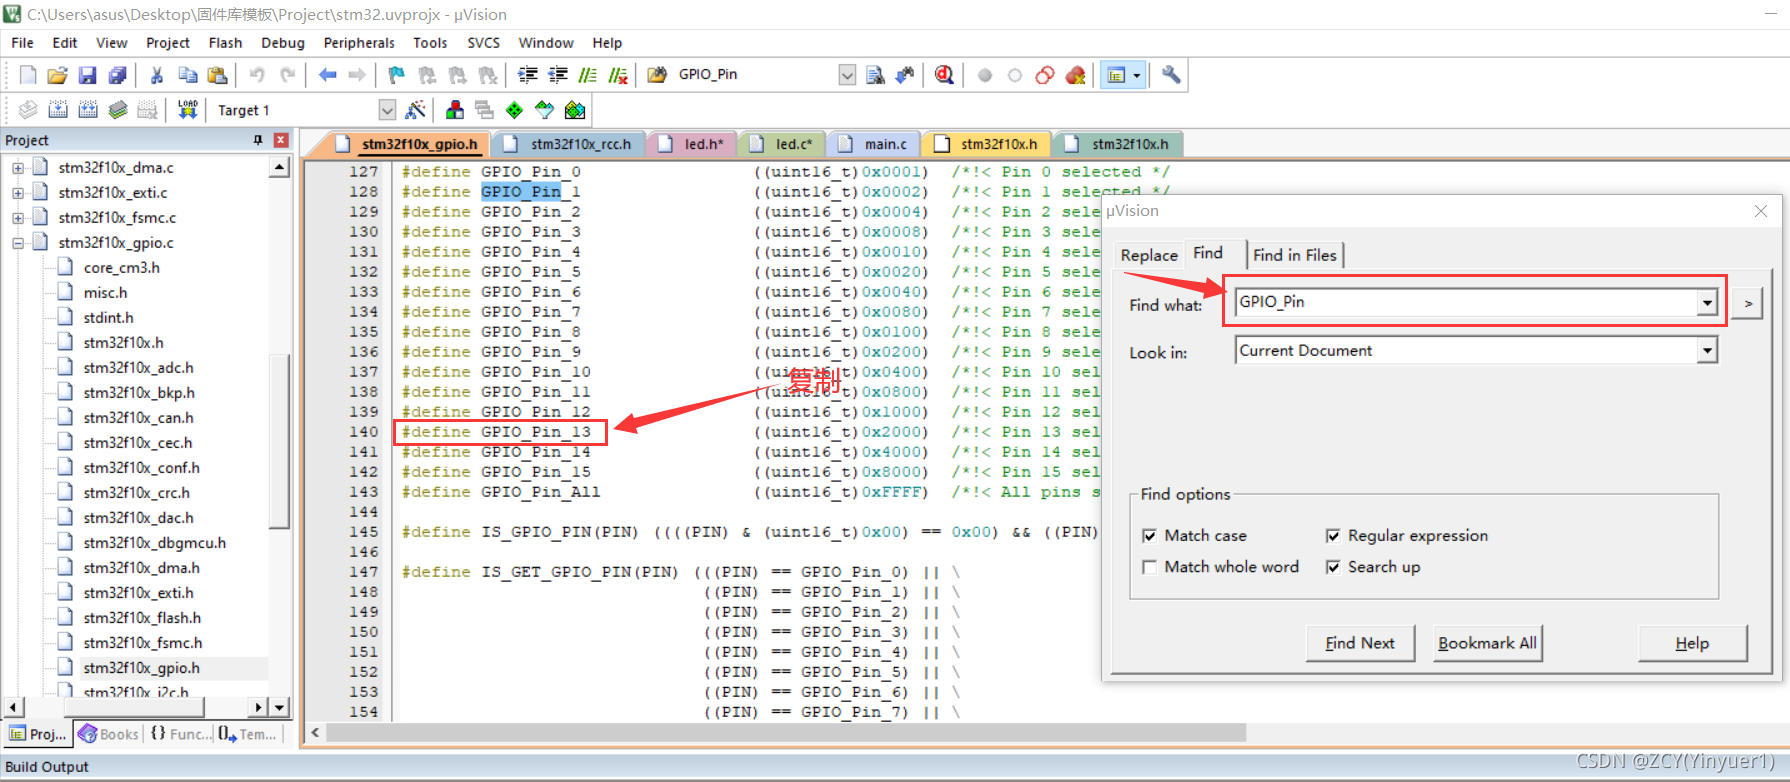Insert a bookmark using the flag icon
This screenshot has height=782, width=1790.
(397, 75)
